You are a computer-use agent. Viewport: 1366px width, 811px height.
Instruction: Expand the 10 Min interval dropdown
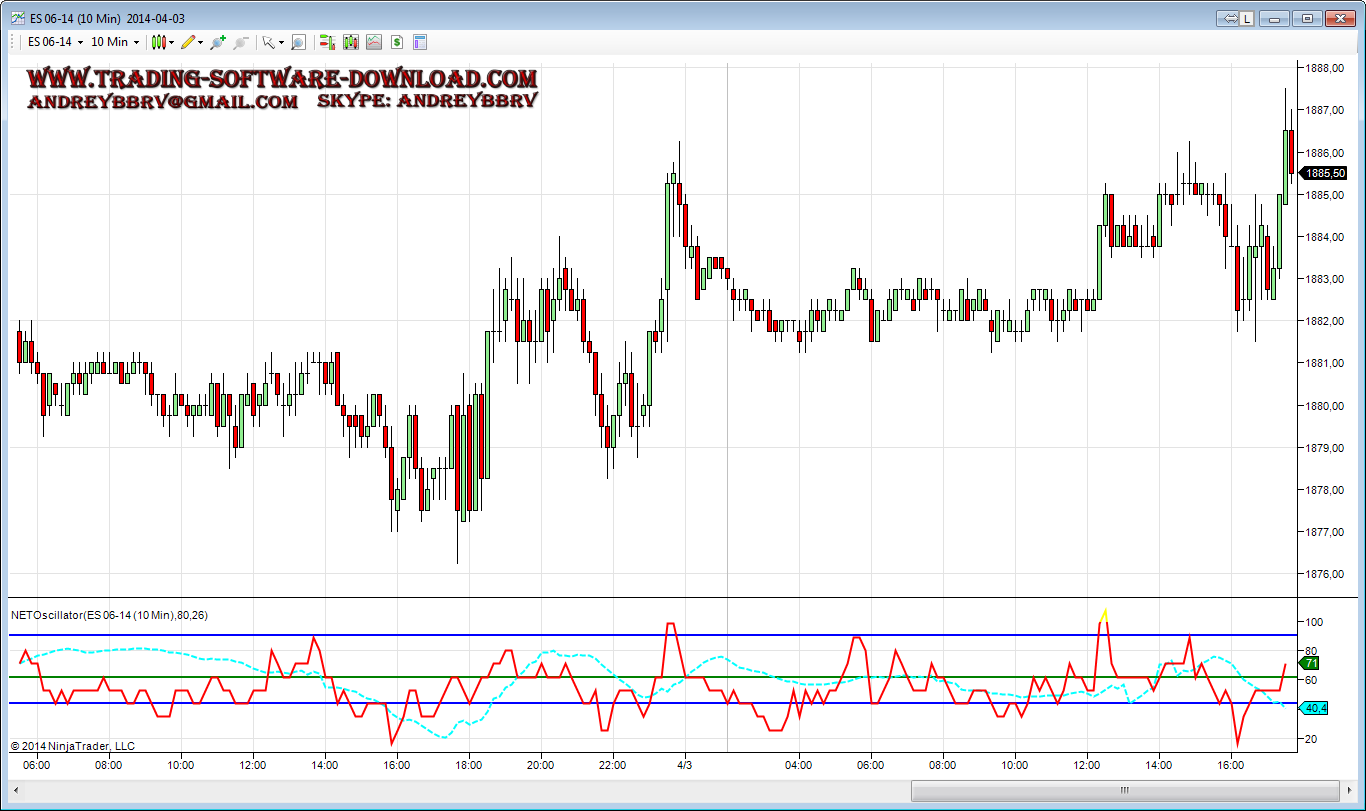[136, 43]
